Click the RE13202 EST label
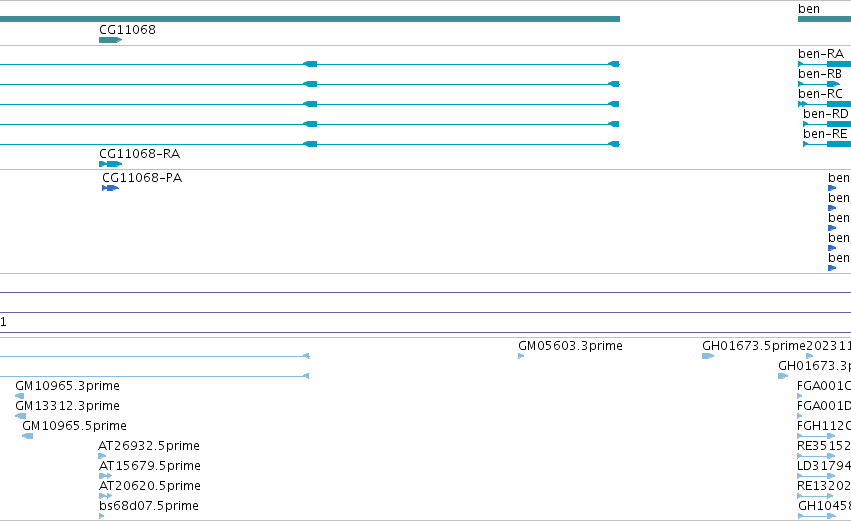The image size is (851, 521). [824, 486]
